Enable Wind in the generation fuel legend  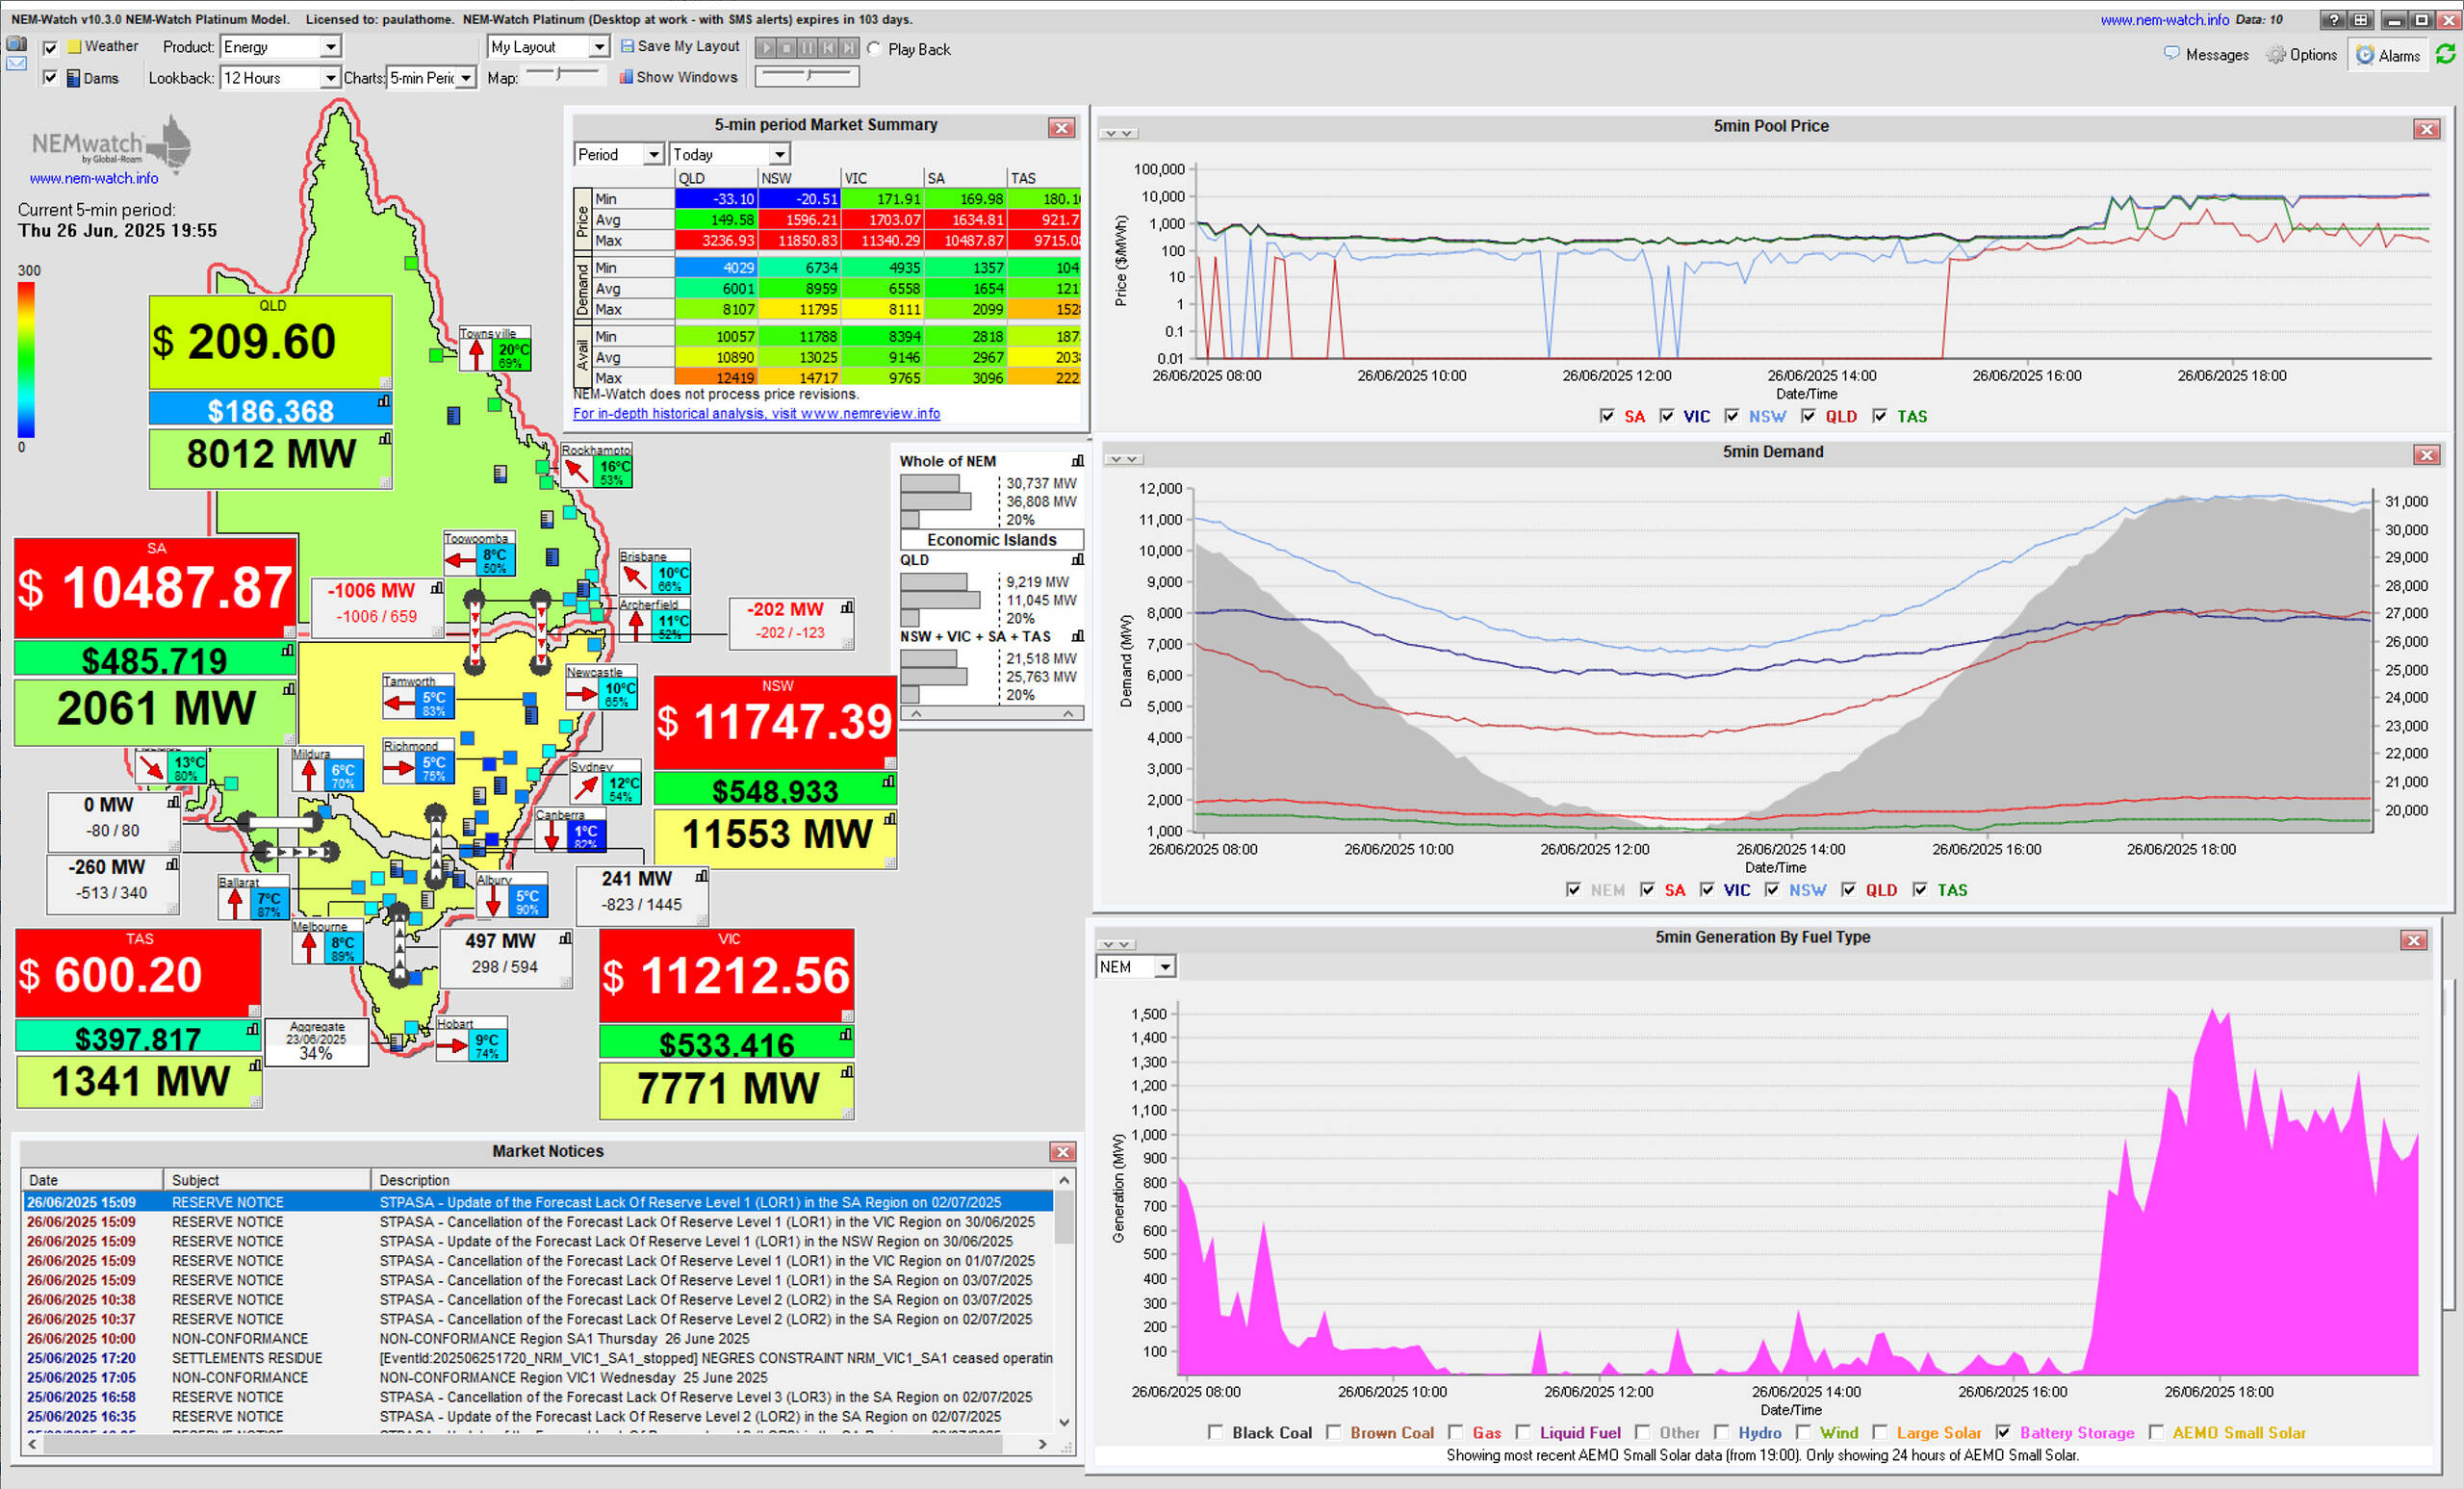(1803, 1432)
